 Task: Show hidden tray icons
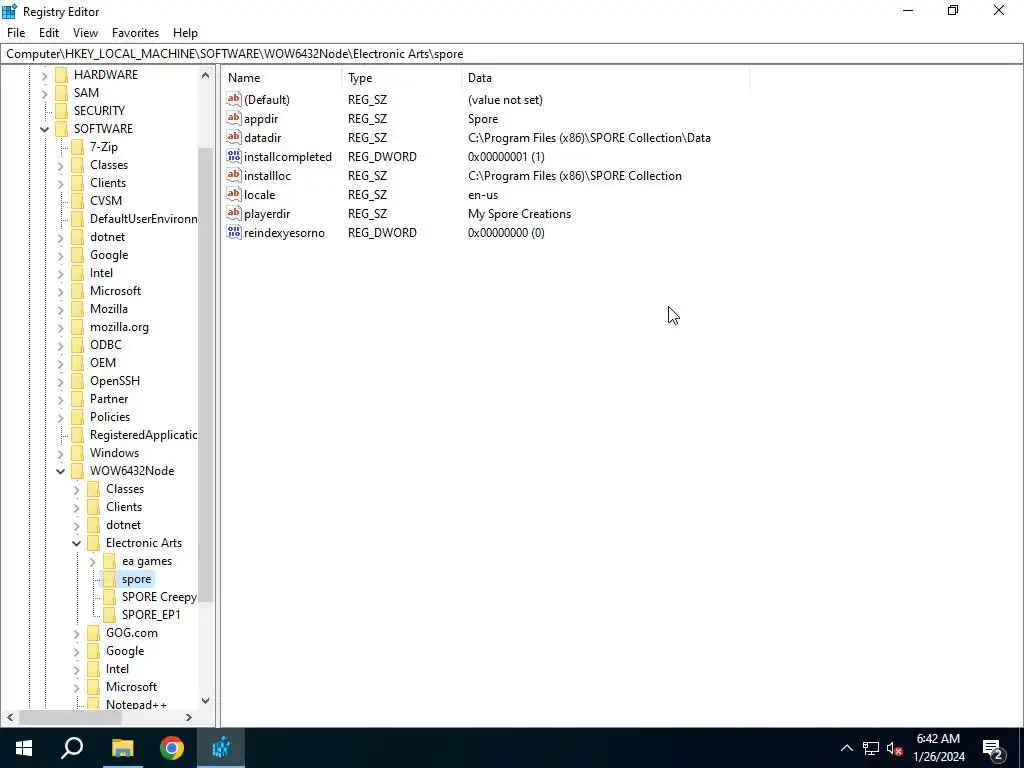pos(846,748)
